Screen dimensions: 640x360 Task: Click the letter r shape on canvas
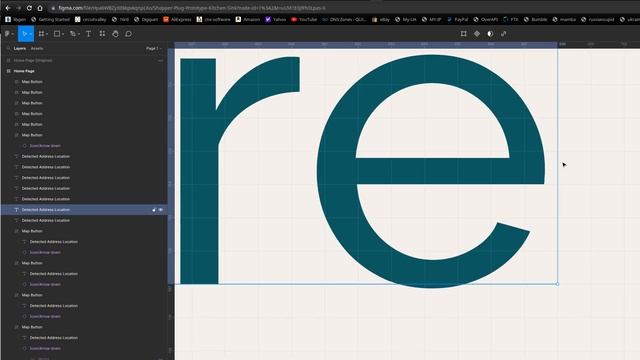(x=199, y=171)
